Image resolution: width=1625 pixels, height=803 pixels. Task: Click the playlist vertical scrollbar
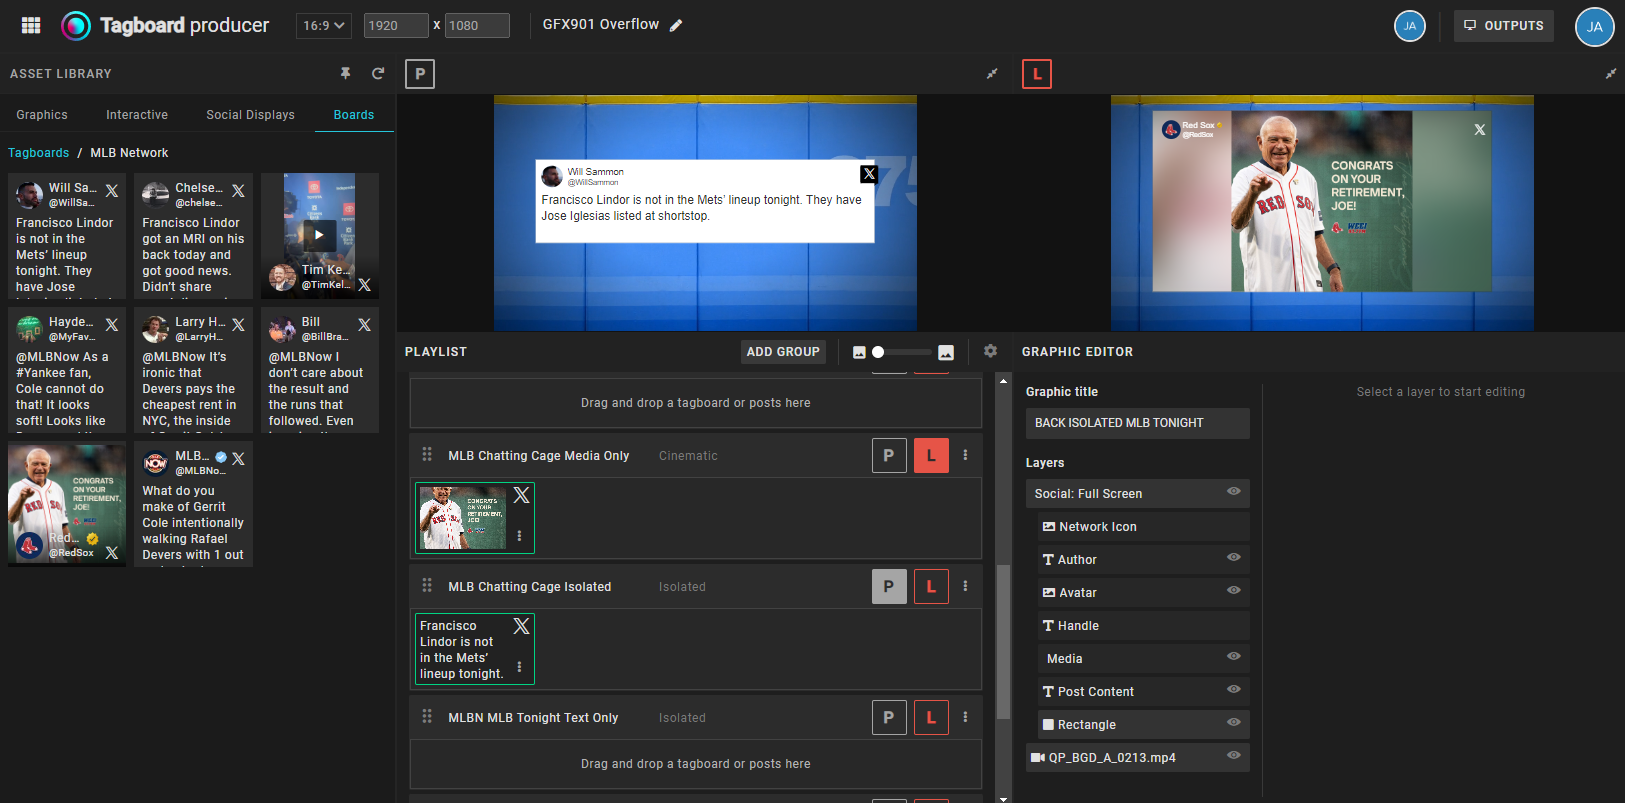click(1003, 640)
